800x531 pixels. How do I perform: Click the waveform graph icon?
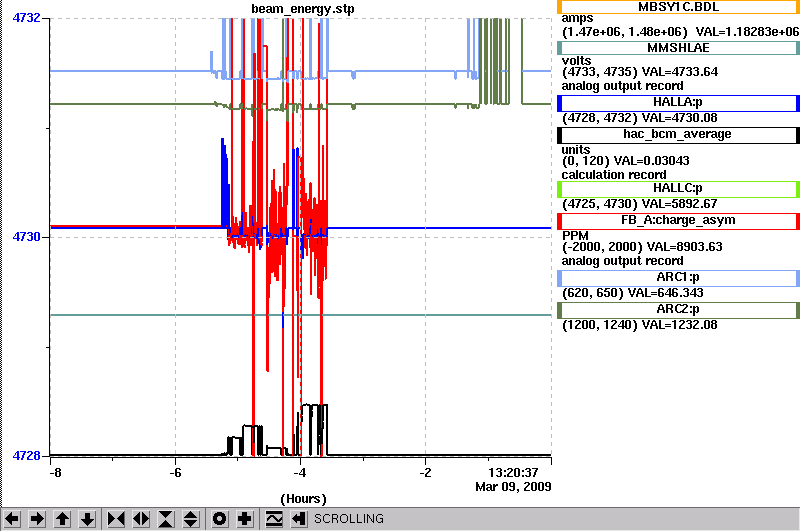(274, 519)
